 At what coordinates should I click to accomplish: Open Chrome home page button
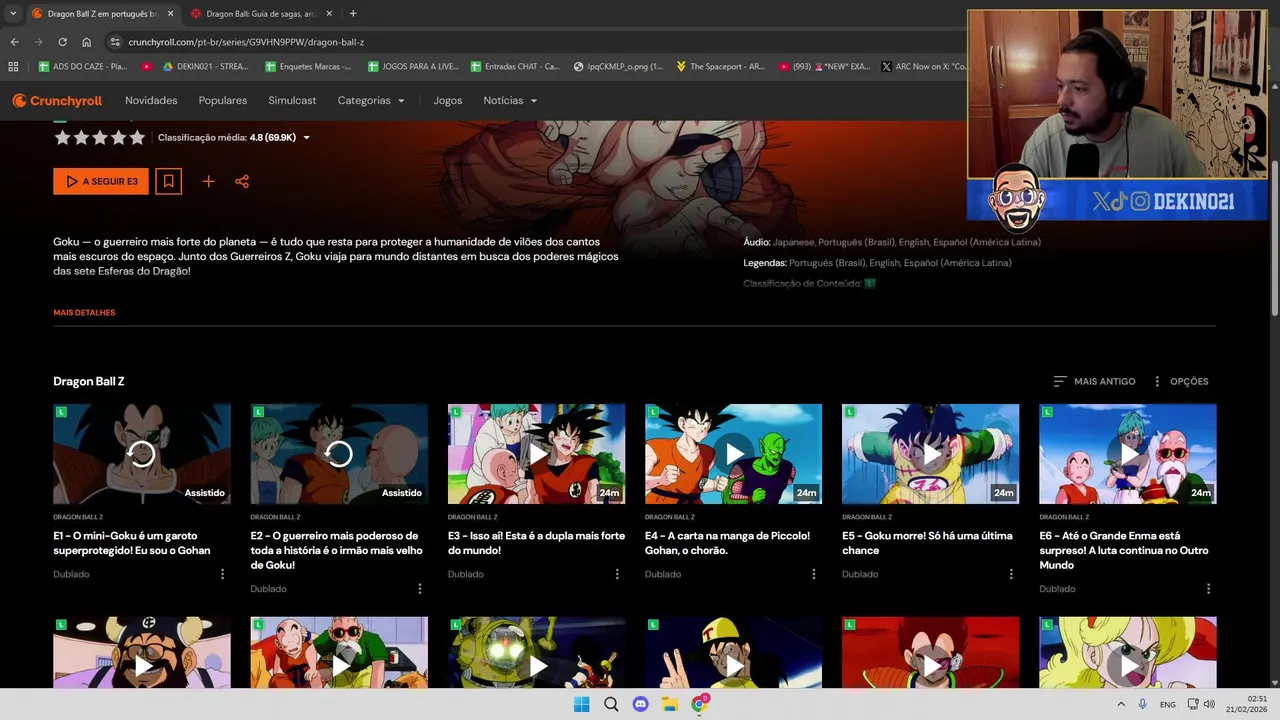click(86, 42)
